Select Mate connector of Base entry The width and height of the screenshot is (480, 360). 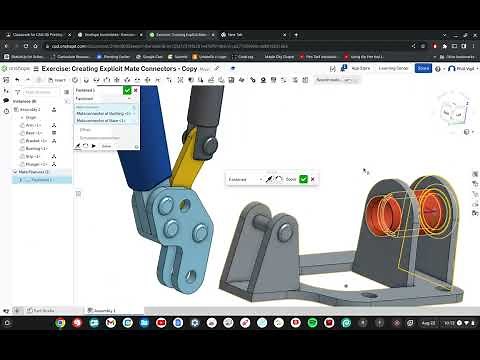click(x=101, y=120)
